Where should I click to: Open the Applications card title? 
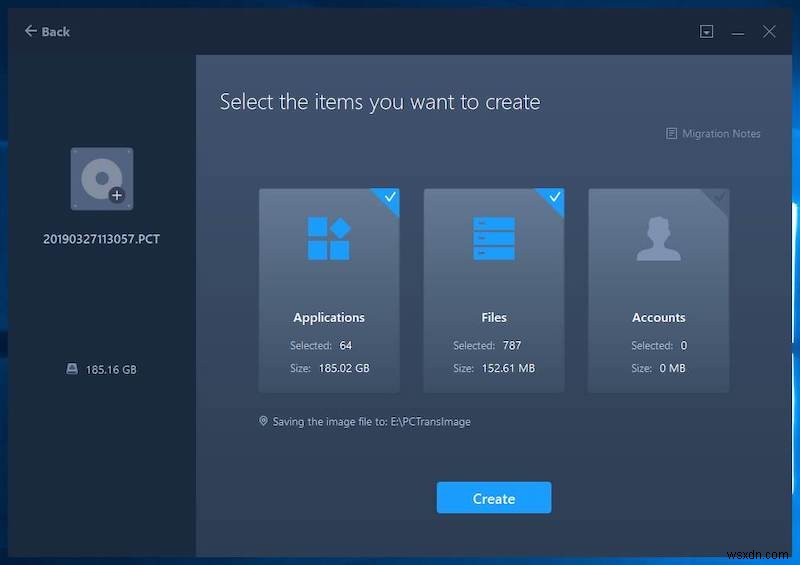pos(329,317)
